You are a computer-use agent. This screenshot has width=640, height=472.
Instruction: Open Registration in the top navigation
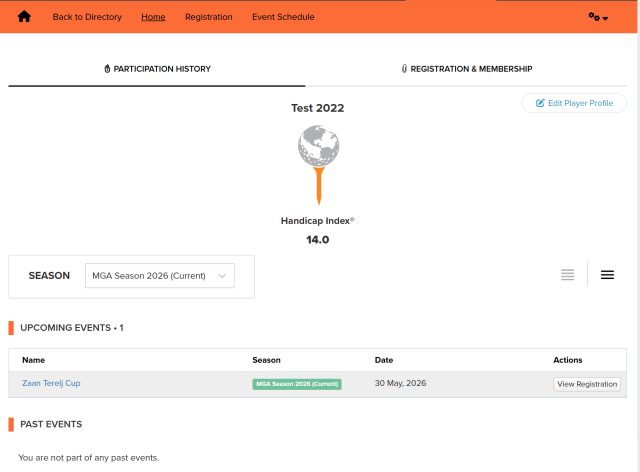click(208, 17)
